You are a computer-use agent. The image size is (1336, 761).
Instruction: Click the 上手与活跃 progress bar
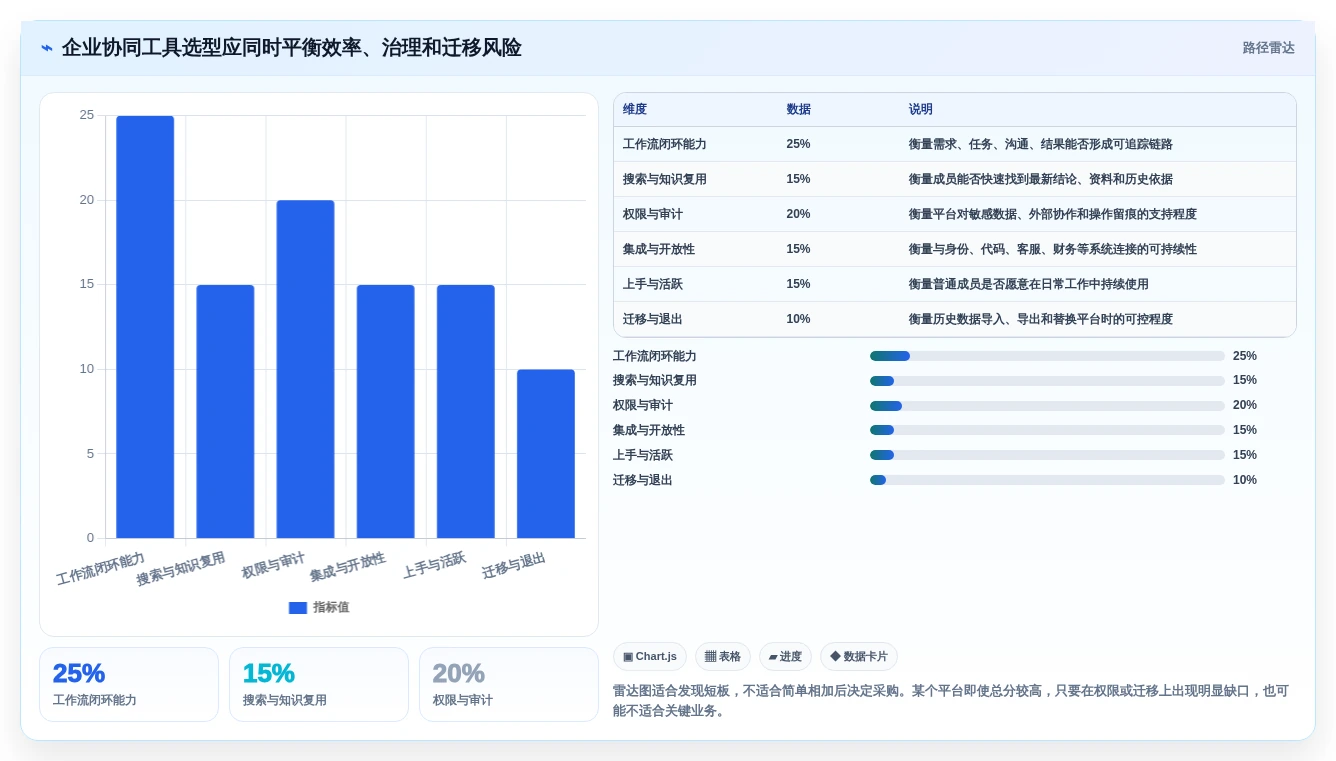tap(1047, 455)
